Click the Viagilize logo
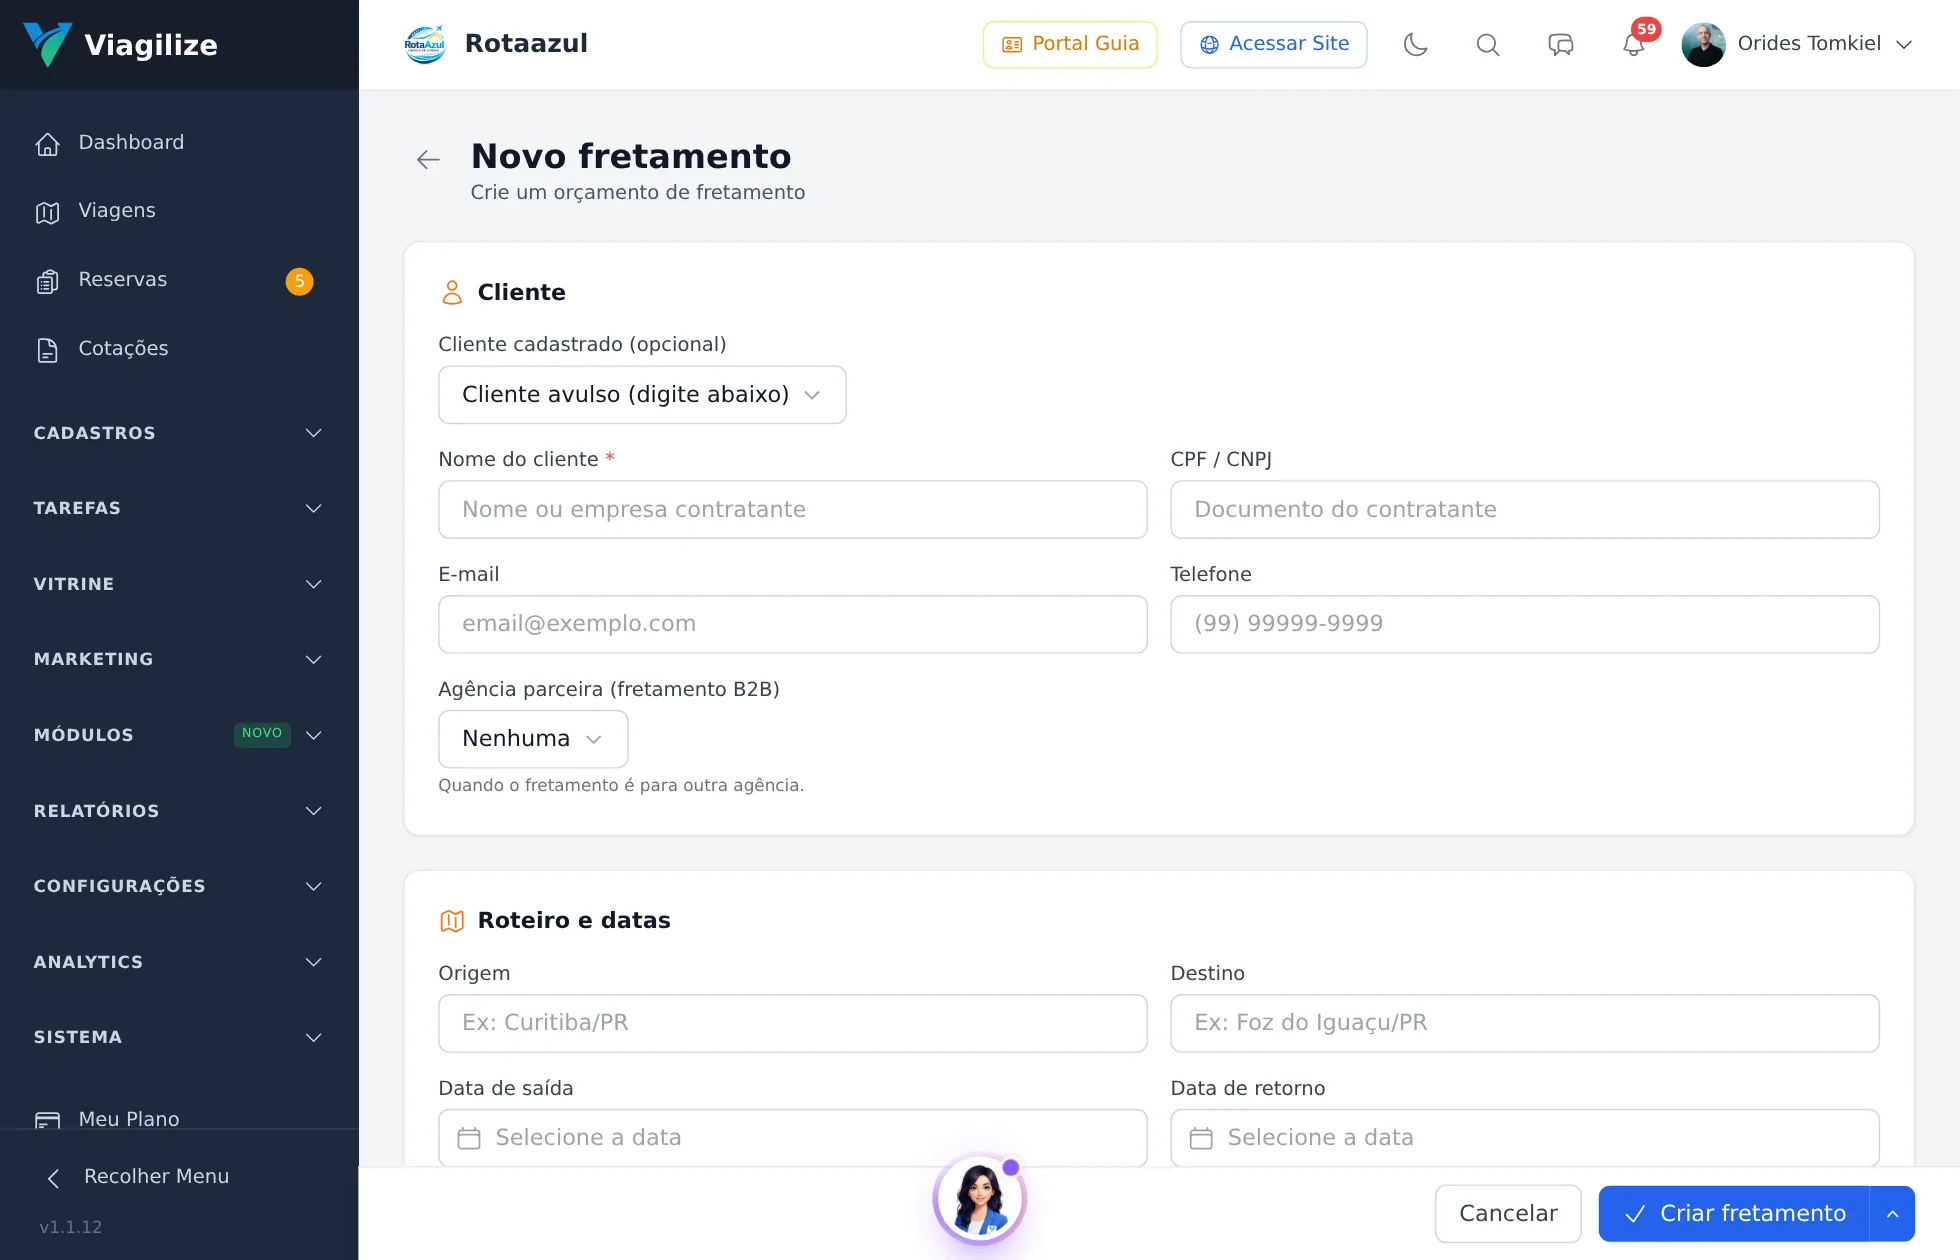 click(120, 44)
